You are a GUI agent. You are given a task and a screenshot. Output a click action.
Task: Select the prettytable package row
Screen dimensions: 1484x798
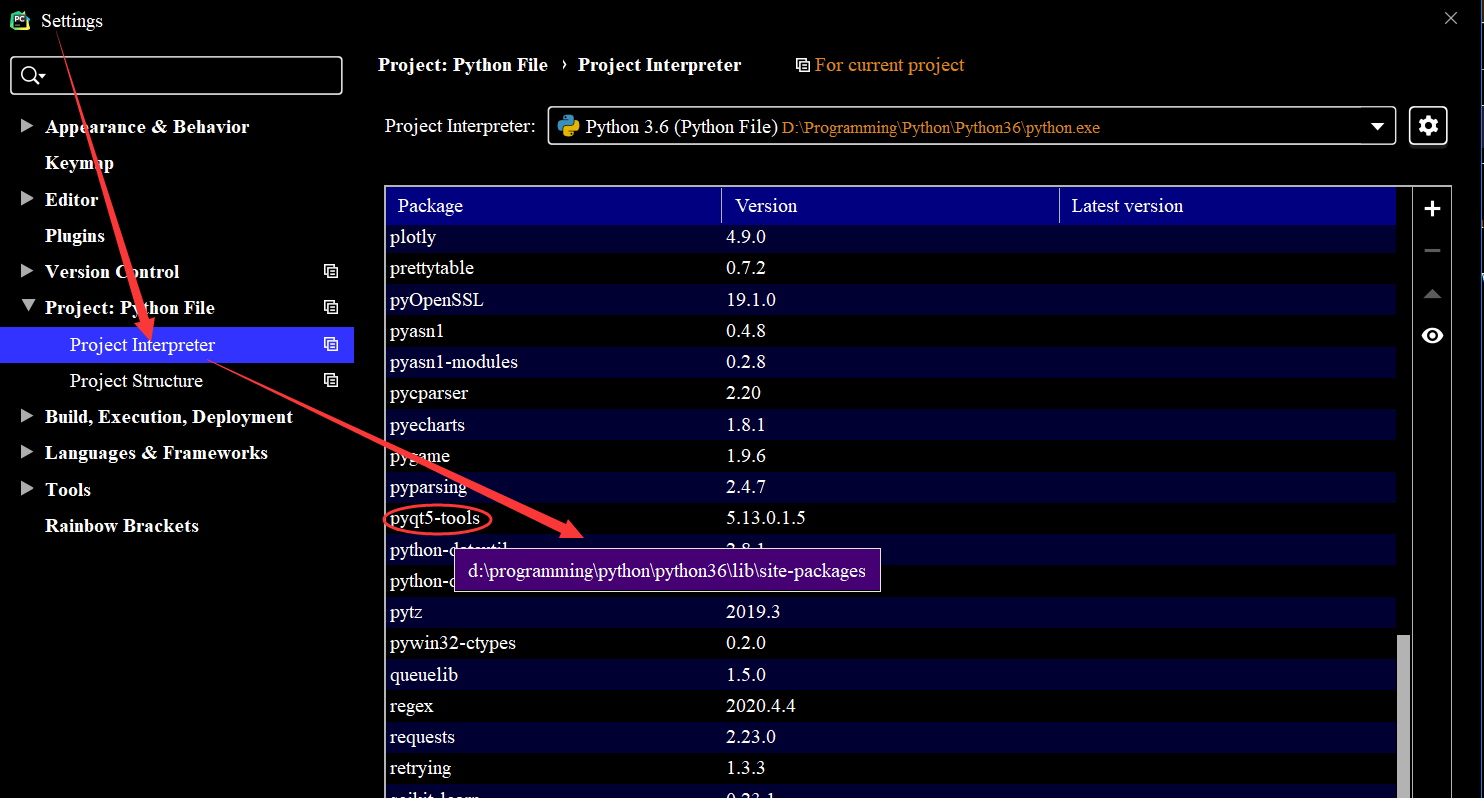(x=890, y=268)
